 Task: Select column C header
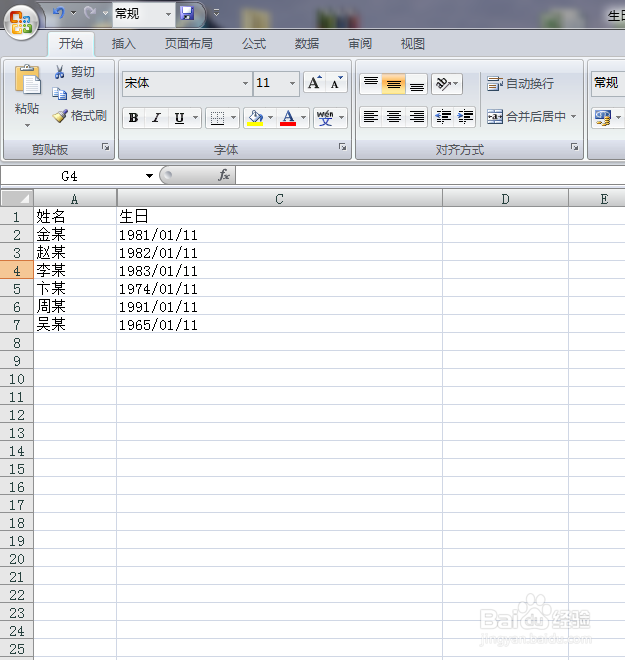279,199
